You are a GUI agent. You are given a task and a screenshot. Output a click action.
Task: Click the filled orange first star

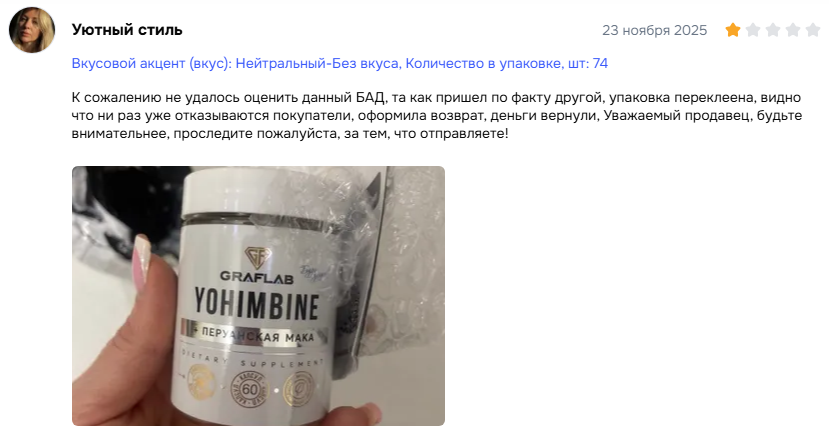[x=733, y=30]
